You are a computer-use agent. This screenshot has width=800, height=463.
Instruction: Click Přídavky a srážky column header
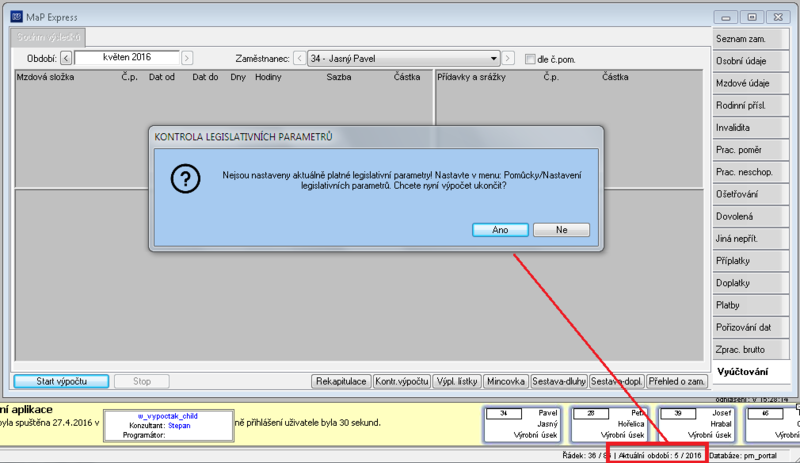coord(471,77)
